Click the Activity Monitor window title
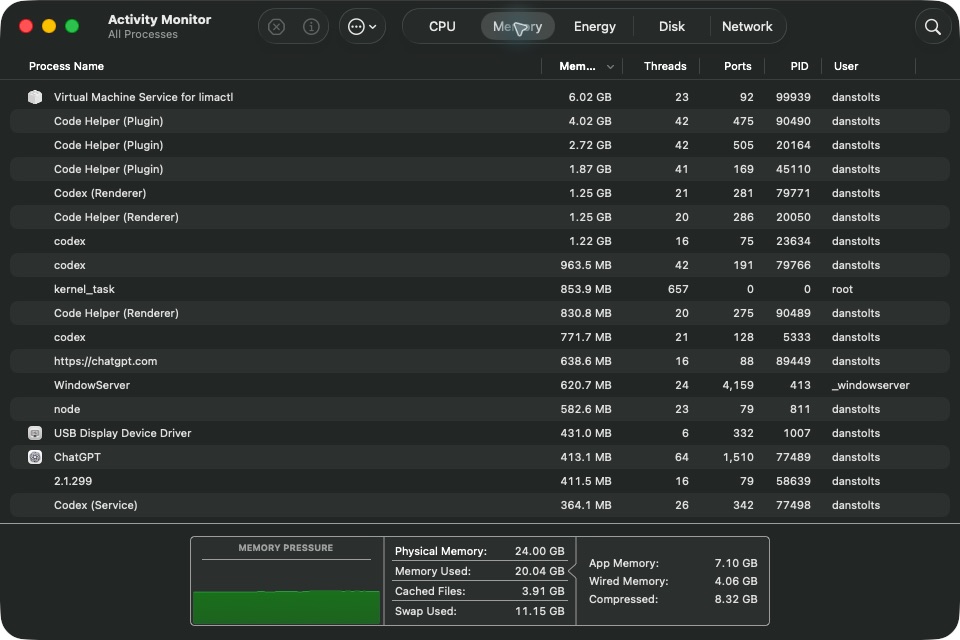Viewport: 960px width, 640px height. point(159,20)
